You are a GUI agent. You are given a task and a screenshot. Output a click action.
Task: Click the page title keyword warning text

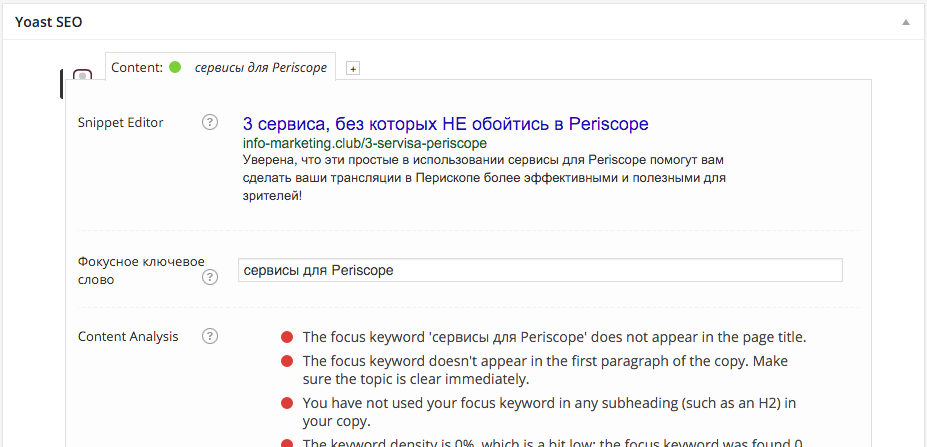point(554,337)
